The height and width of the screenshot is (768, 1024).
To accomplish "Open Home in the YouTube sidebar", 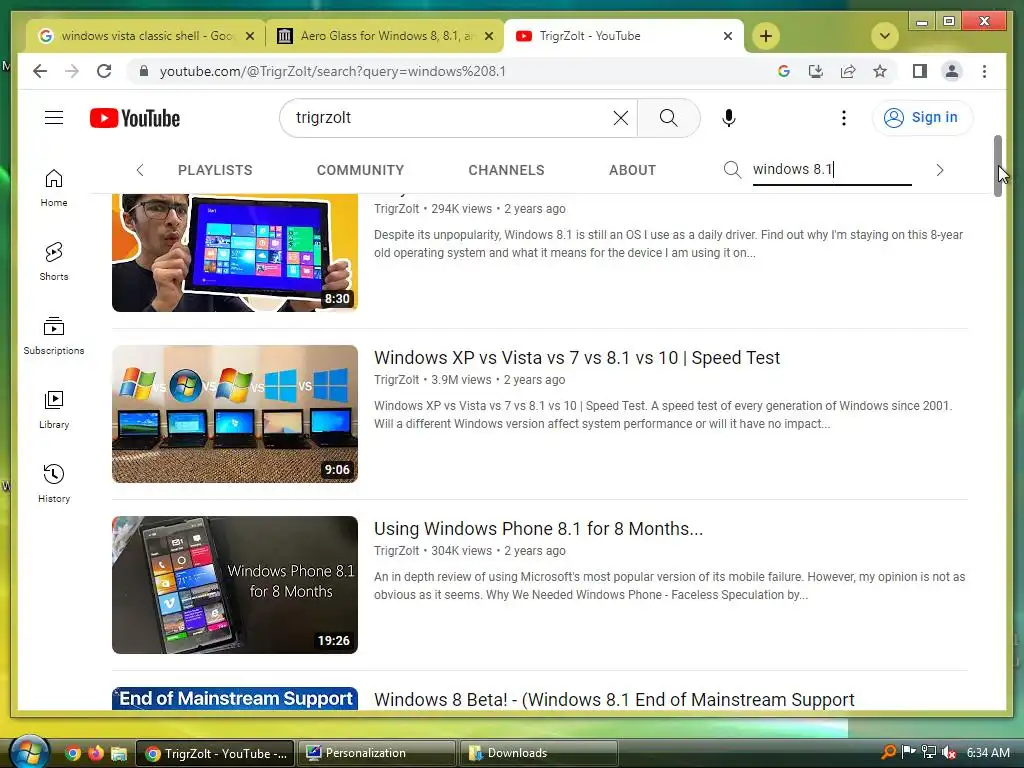I will pyautogui.click(x=54, y=188).
